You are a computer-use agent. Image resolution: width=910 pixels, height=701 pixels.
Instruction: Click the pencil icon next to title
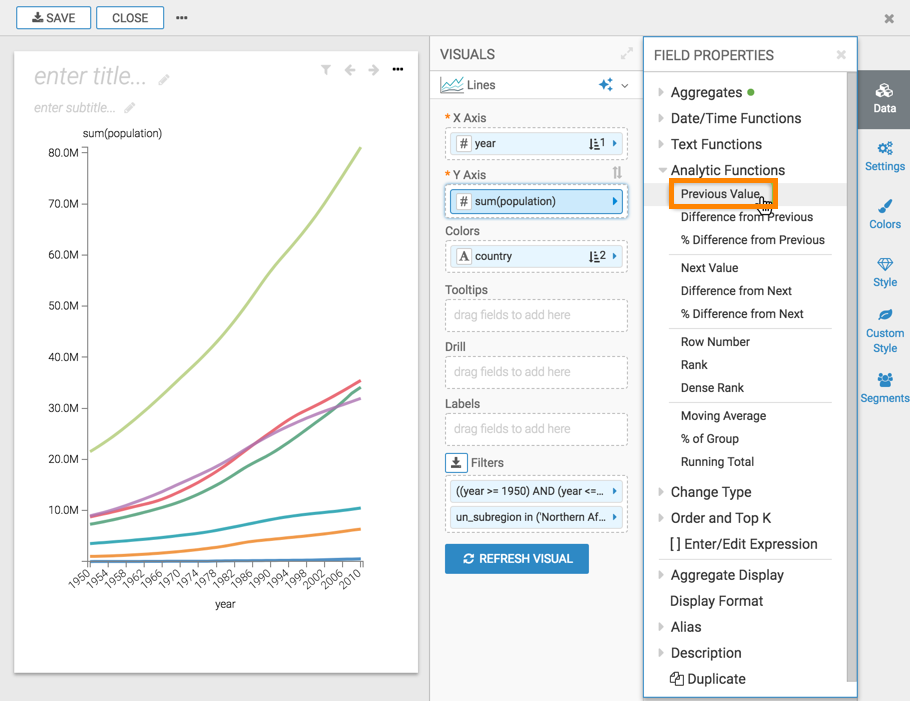point(164,79)
